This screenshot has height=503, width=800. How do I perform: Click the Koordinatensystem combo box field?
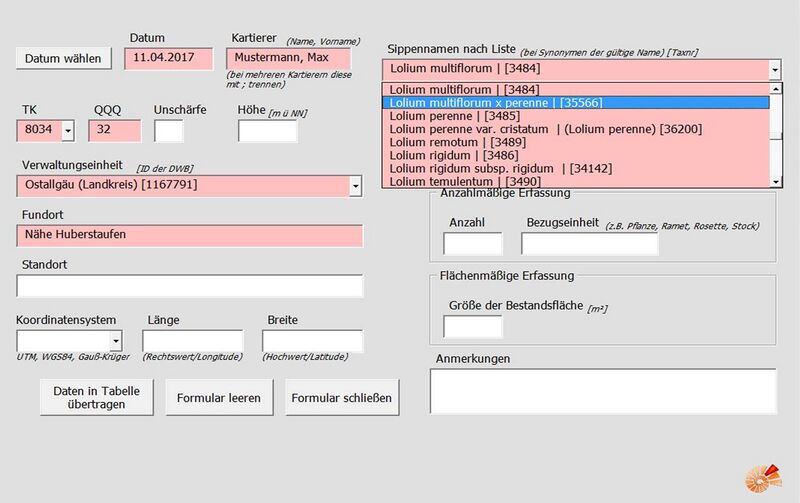(64, 341)
